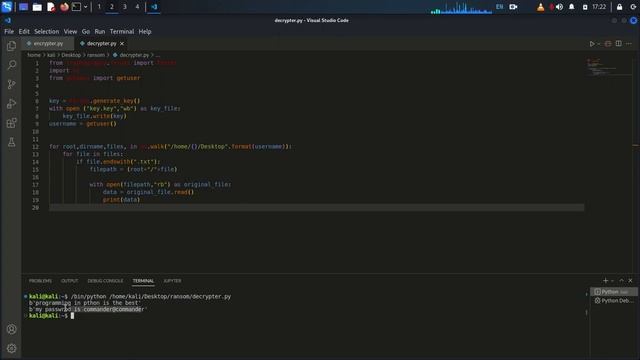Run the Python file with play icon
The width and height of the screenshot is (640, 360).
click(592, 44)
